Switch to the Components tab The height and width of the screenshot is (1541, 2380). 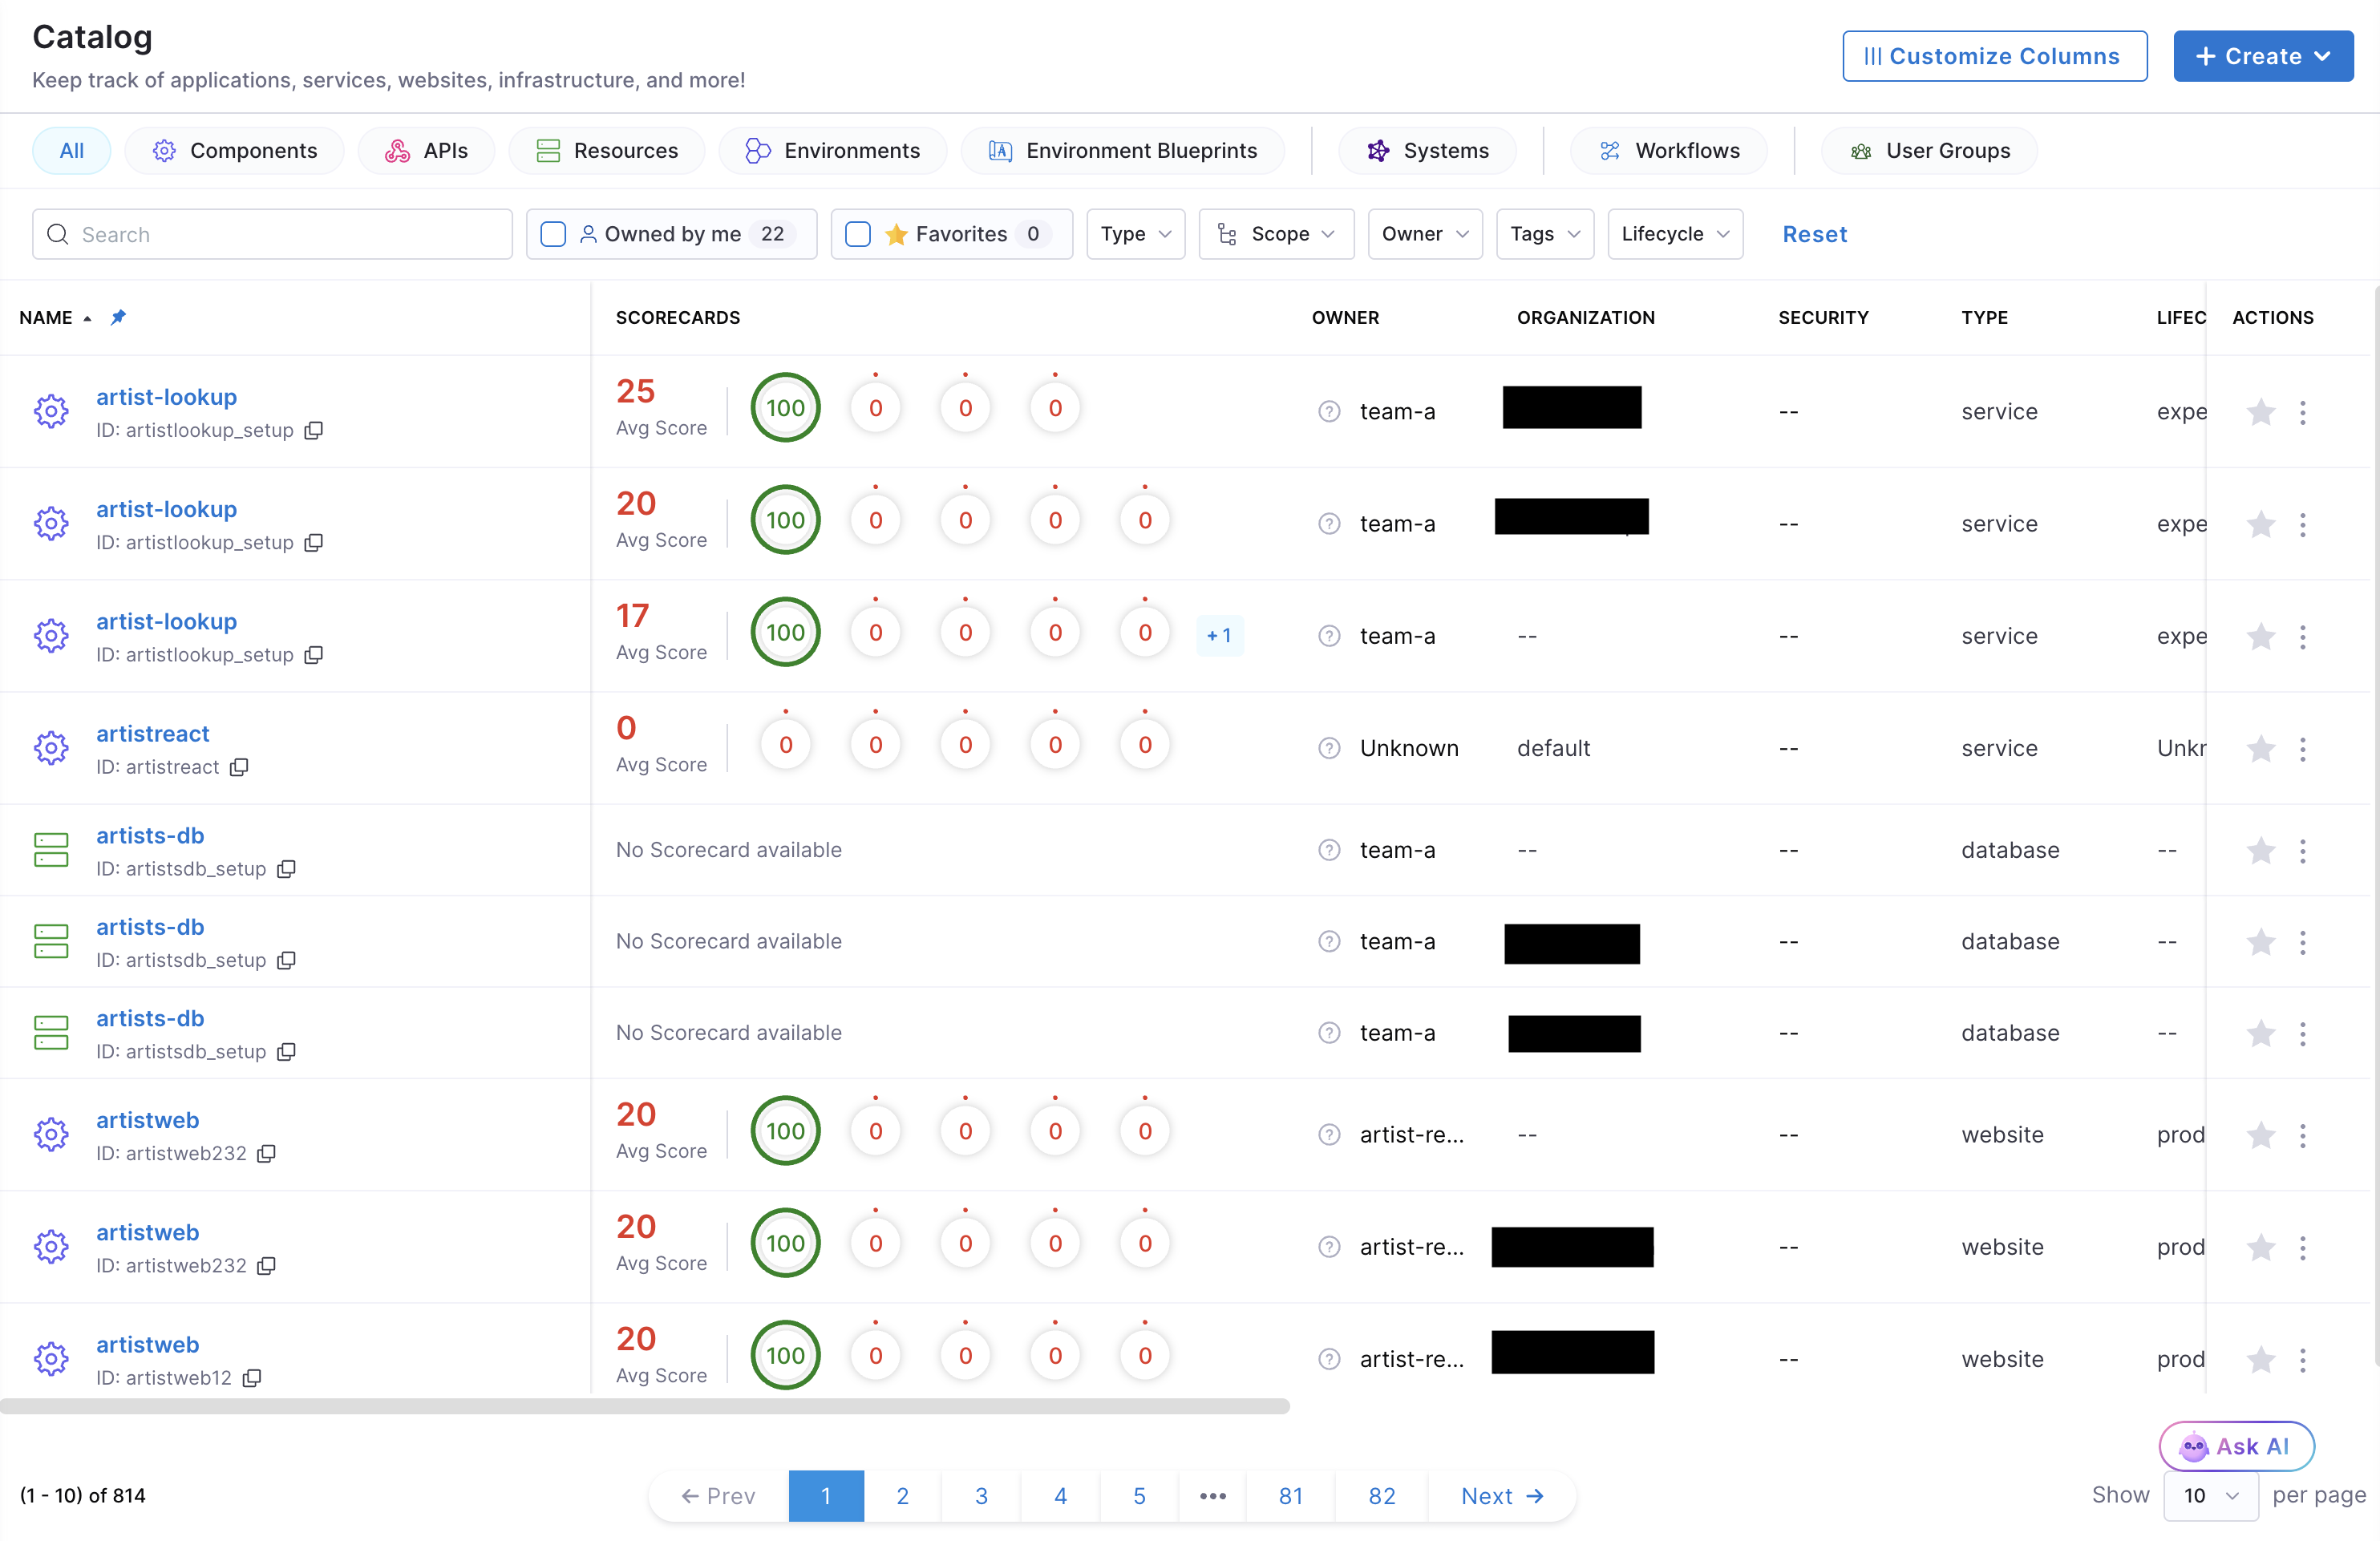(235, 151)
